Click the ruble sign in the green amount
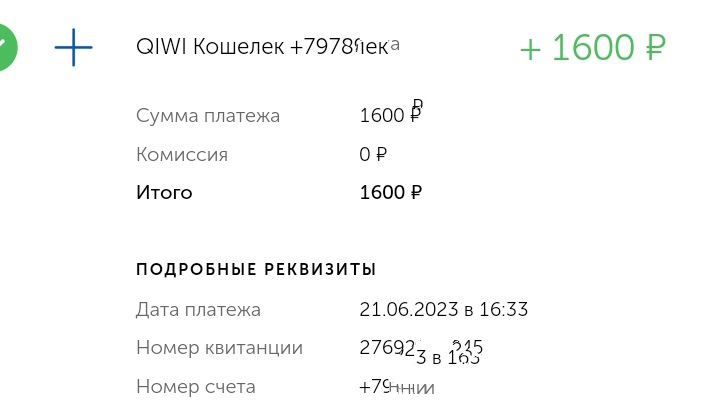 653,47
